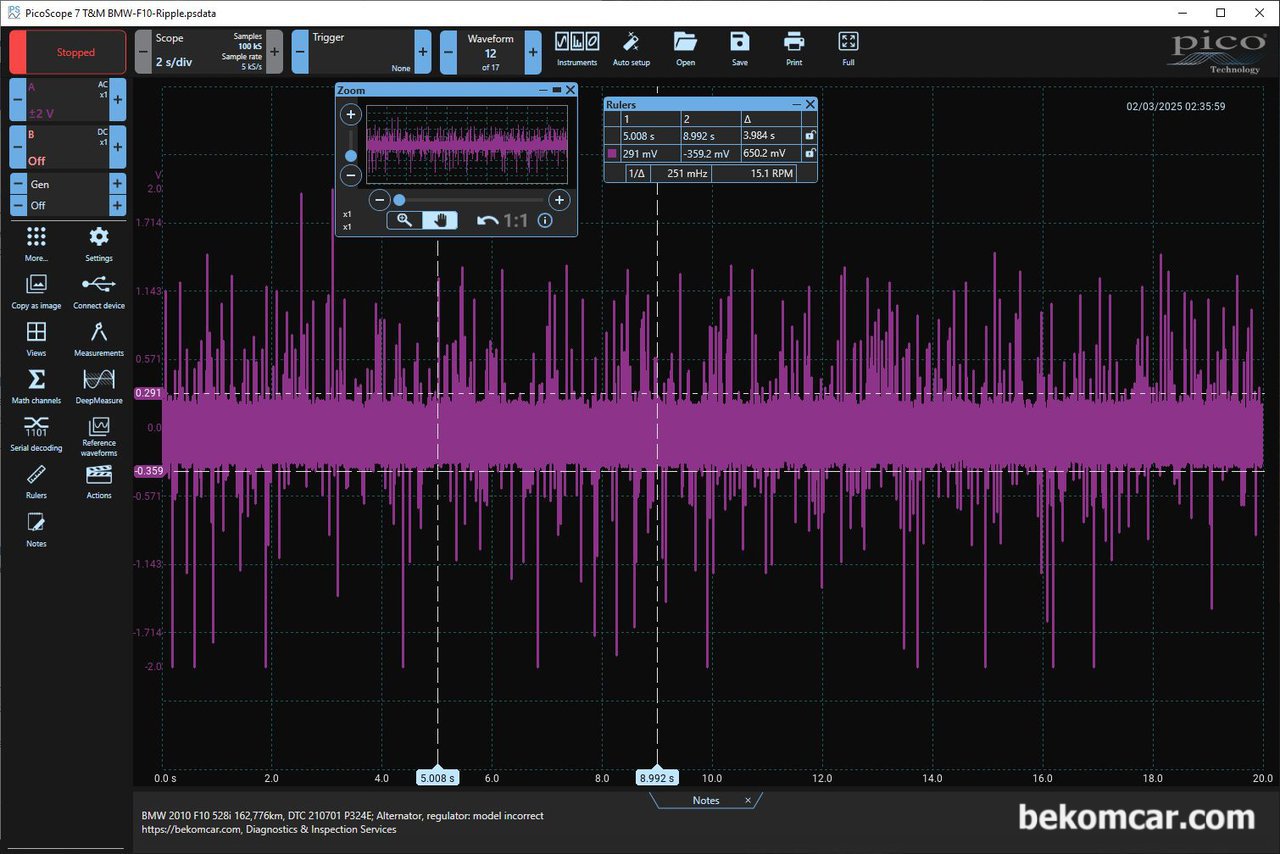Open the Gen signal generator settings
Screen dimensions: 1280x854
[x=68, y=184]
